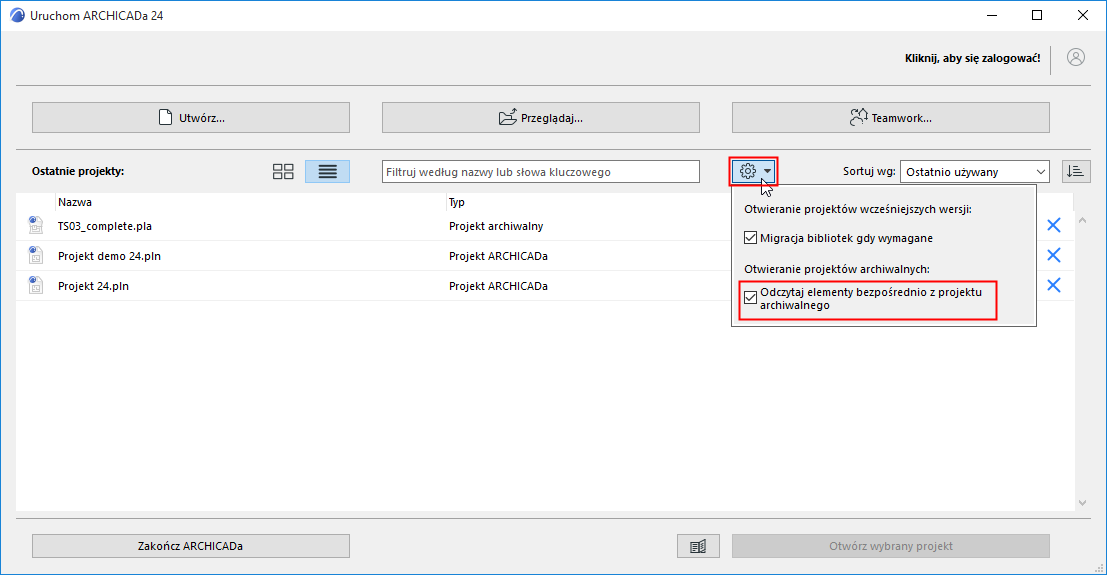This screenshot has height=575, width=1107.
Task: Click the TS03_complete.pla file icon
Action: [x=35, y=225]
